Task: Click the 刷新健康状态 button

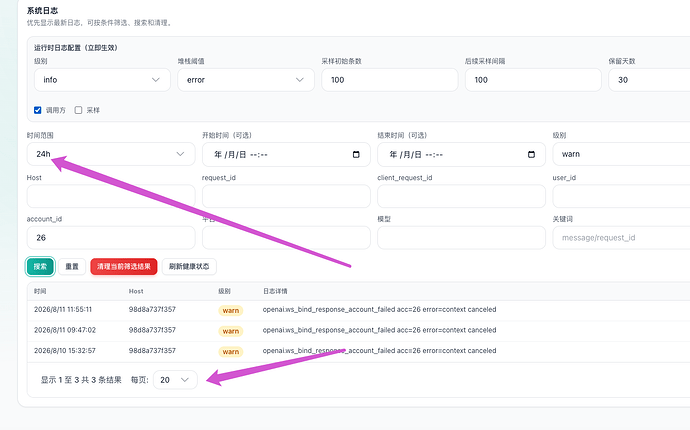Action: (189, 266)
